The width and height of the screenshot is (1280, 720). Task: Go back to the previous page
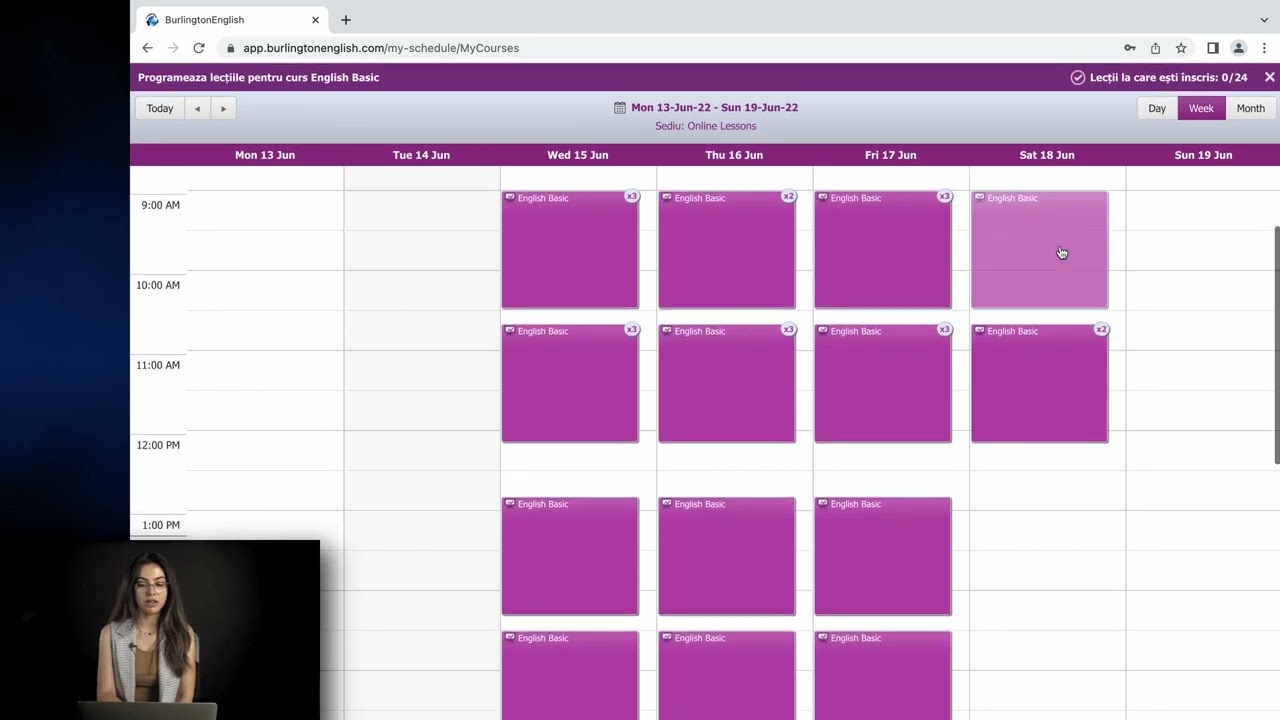coord(147,48)
